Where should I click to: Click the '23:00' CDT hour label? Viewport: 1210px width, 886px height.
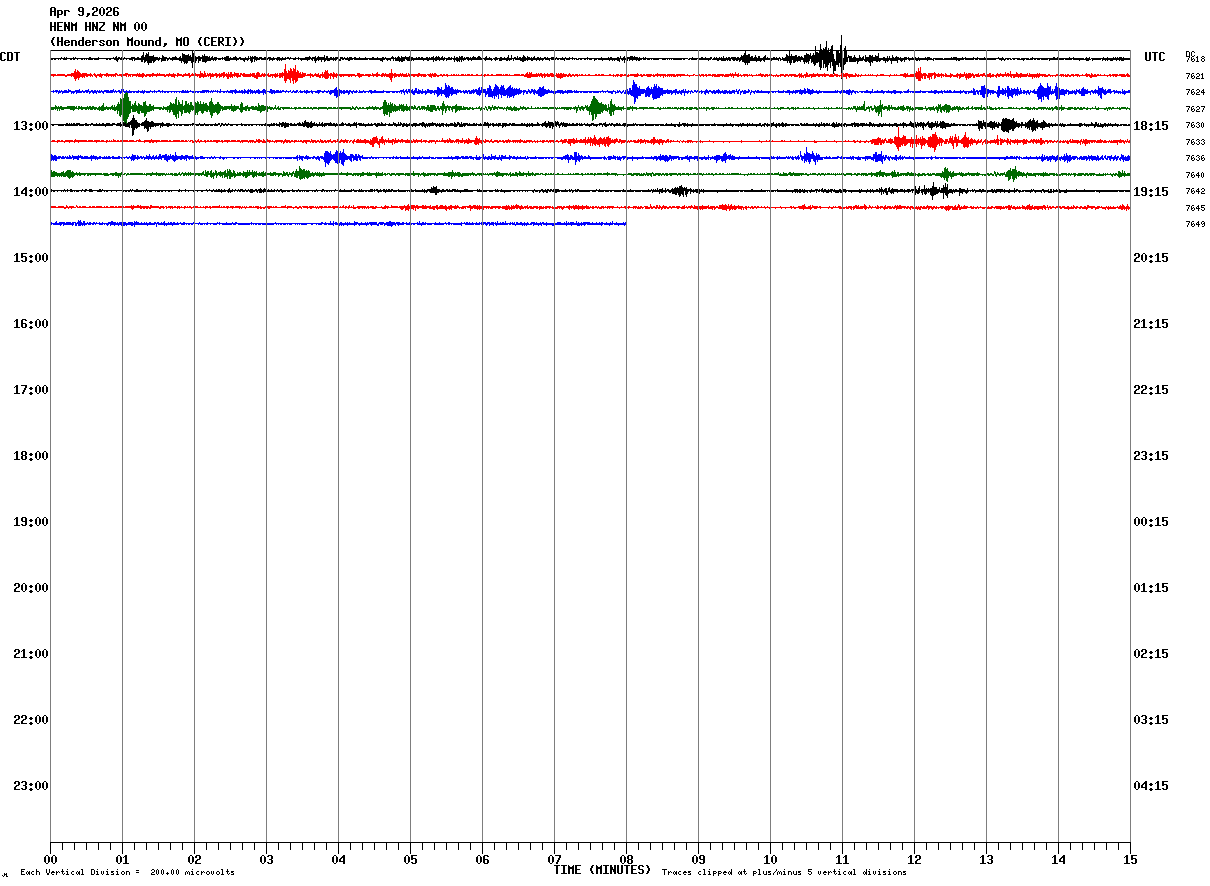(x=31, y=786)
